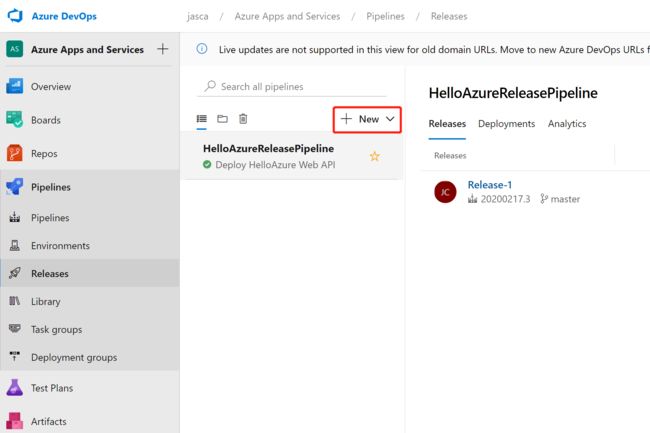Open the Overview section icon
This screenshot has height=433, width=650.
(15, 86)
